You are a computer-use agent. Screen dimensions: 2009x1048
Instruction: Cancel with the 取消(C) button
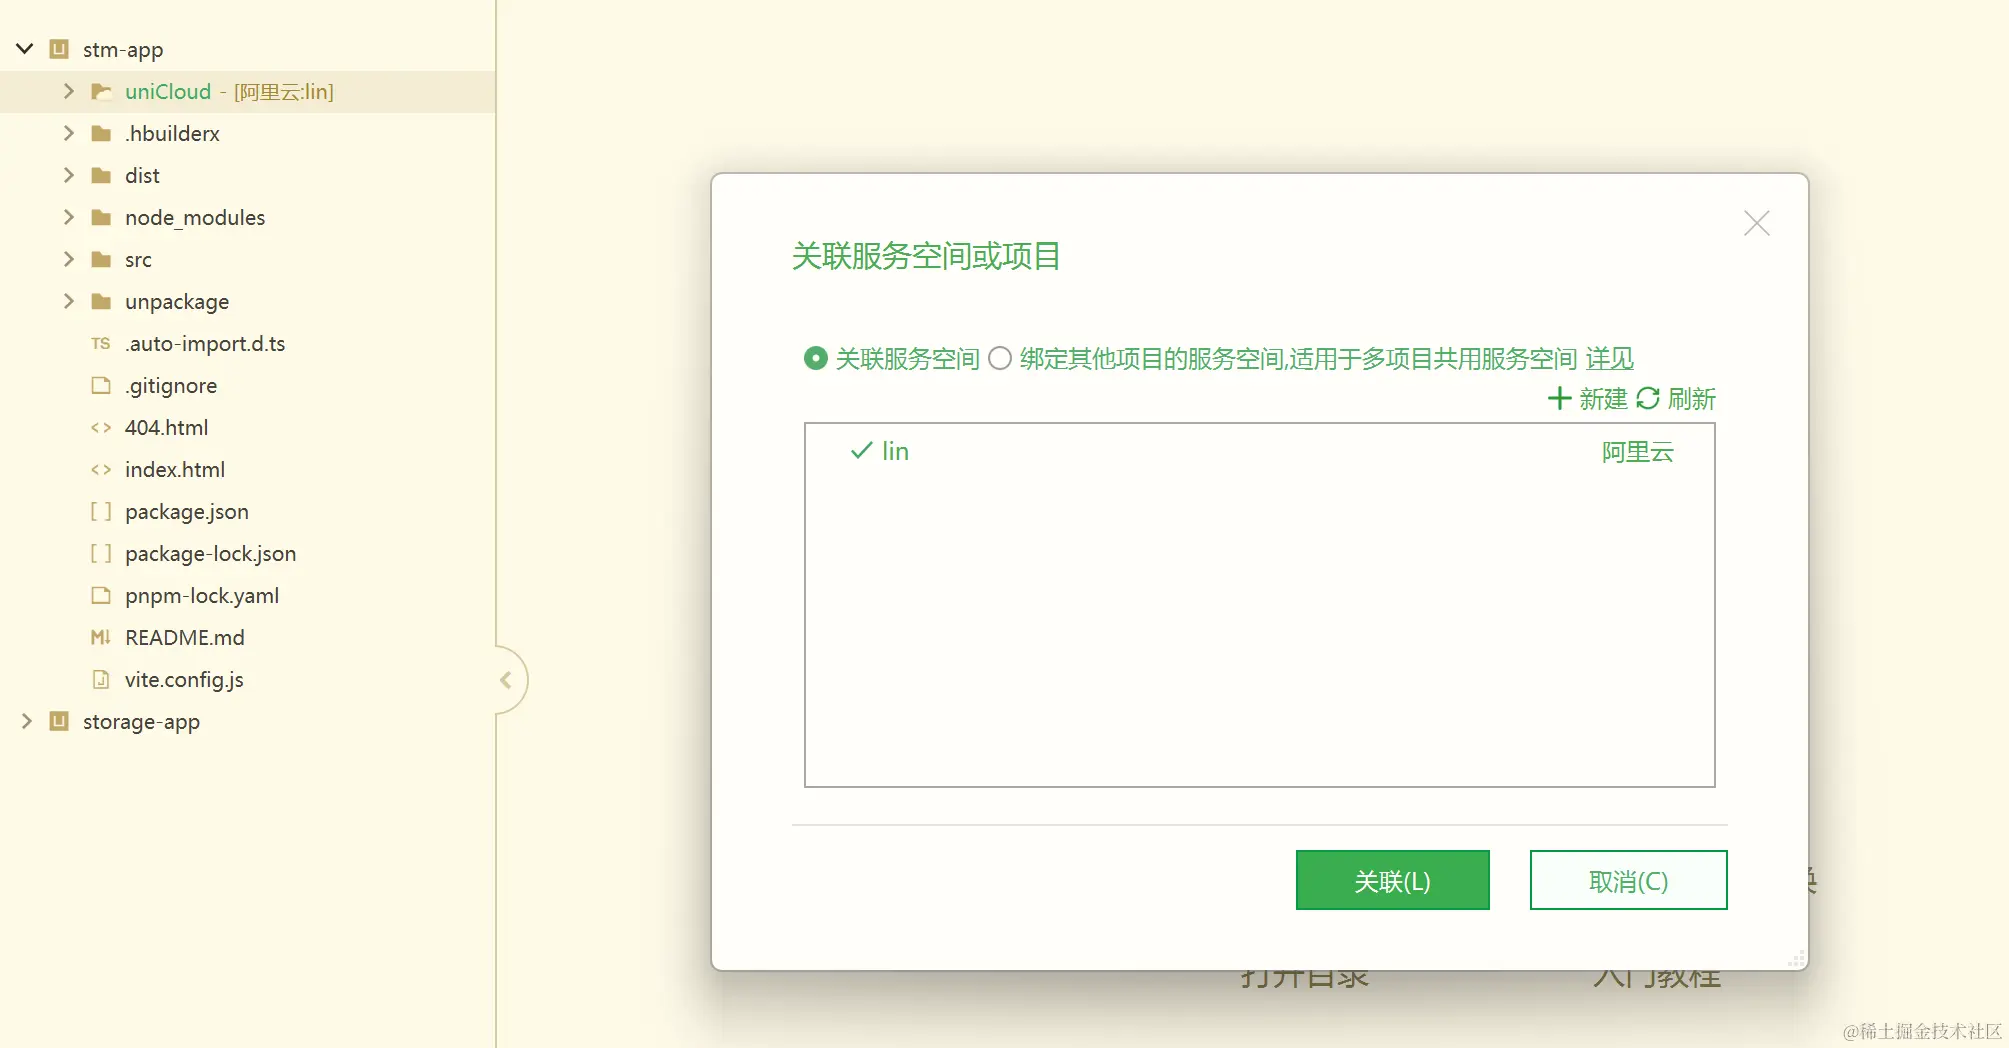pos(1629,880)
